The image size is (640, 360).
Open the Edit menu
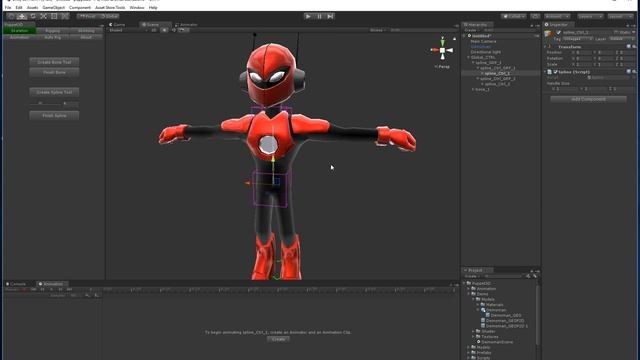click(x=19, y=7)
